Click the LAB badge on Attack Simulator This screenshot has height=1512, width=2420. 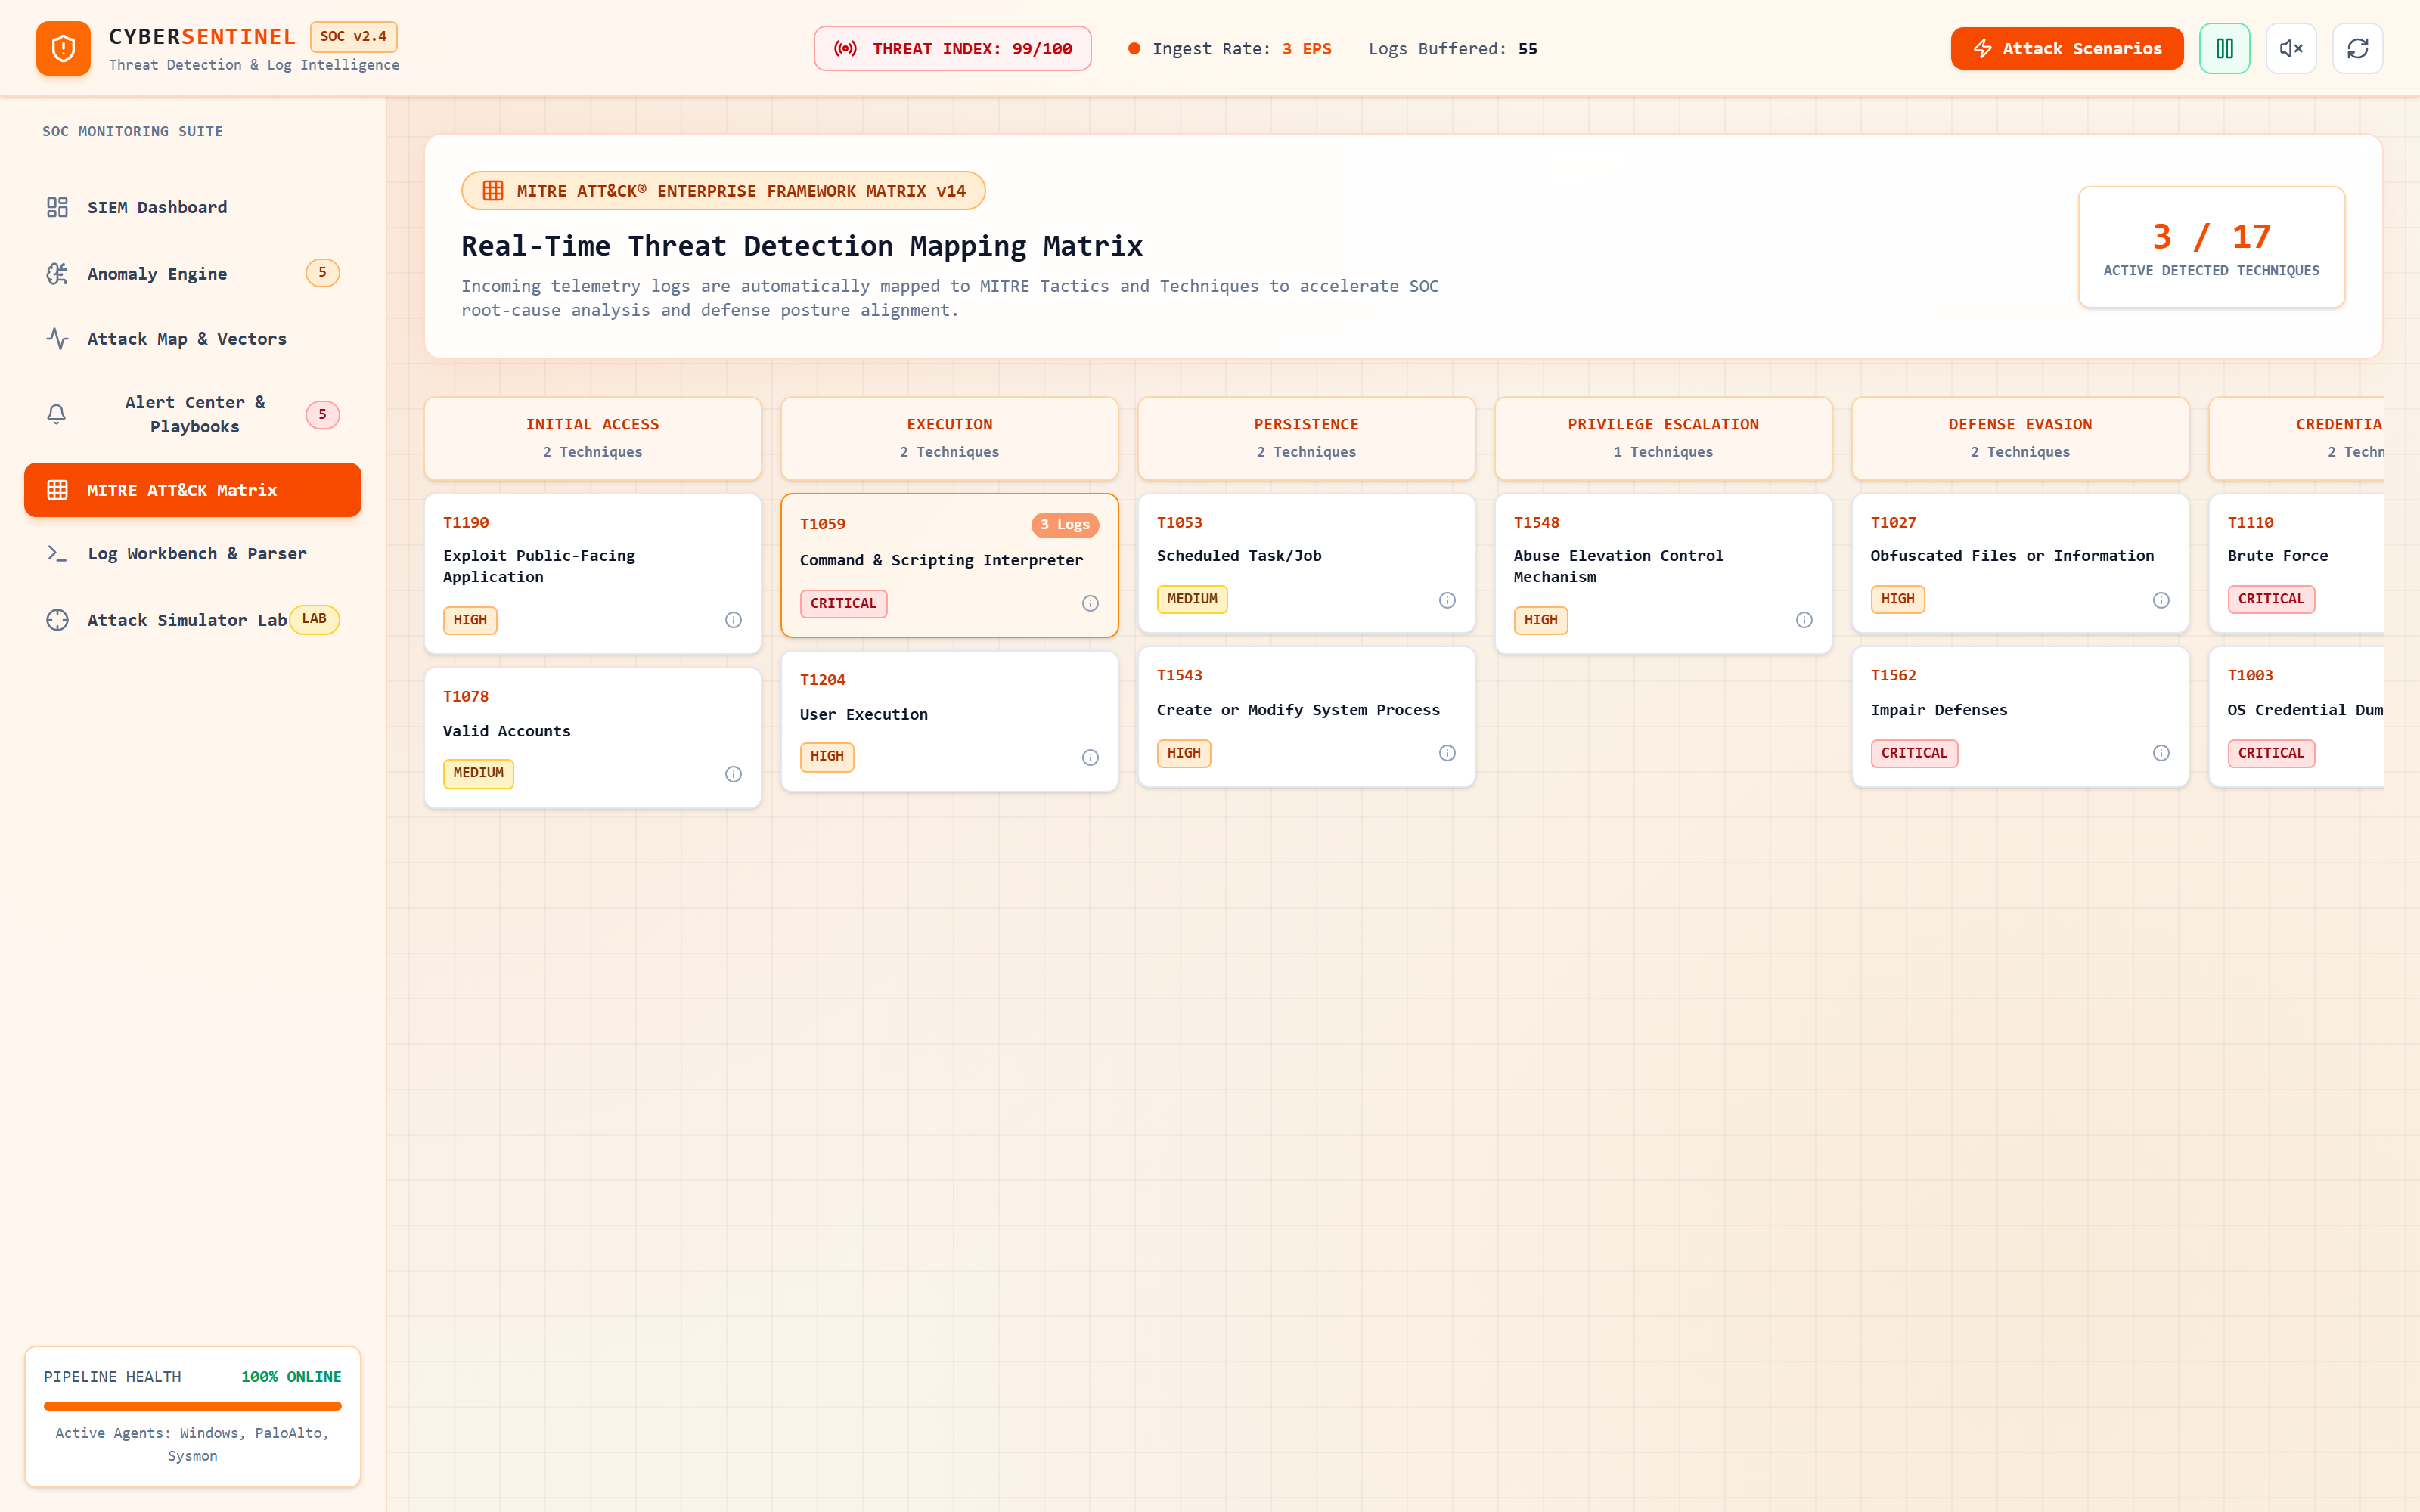[x=314, y=619]
